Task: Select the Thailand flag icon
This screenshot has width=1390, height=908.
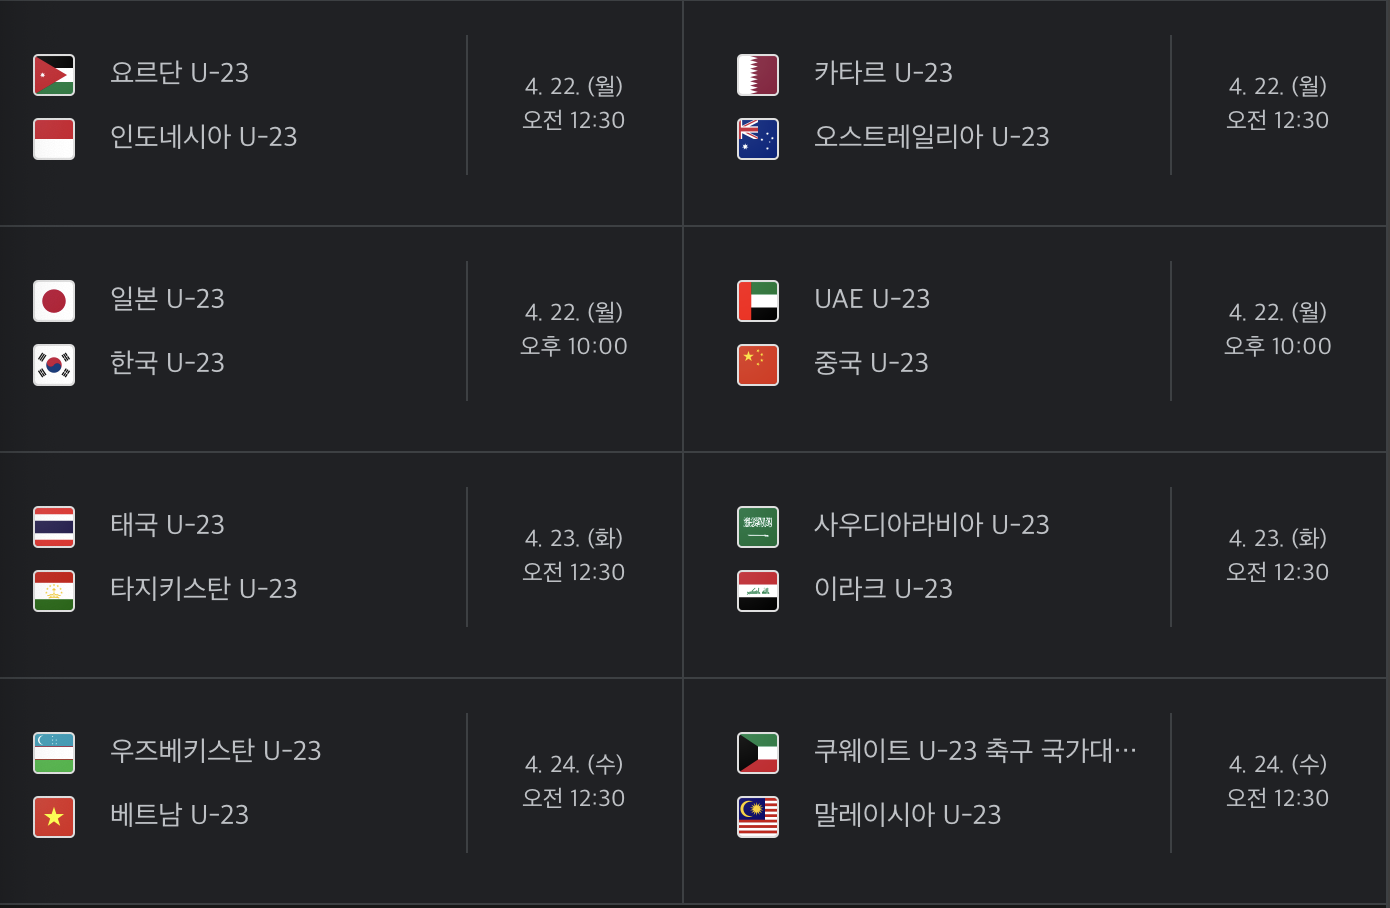Action: pyautogui.click(x=53, y=527)
